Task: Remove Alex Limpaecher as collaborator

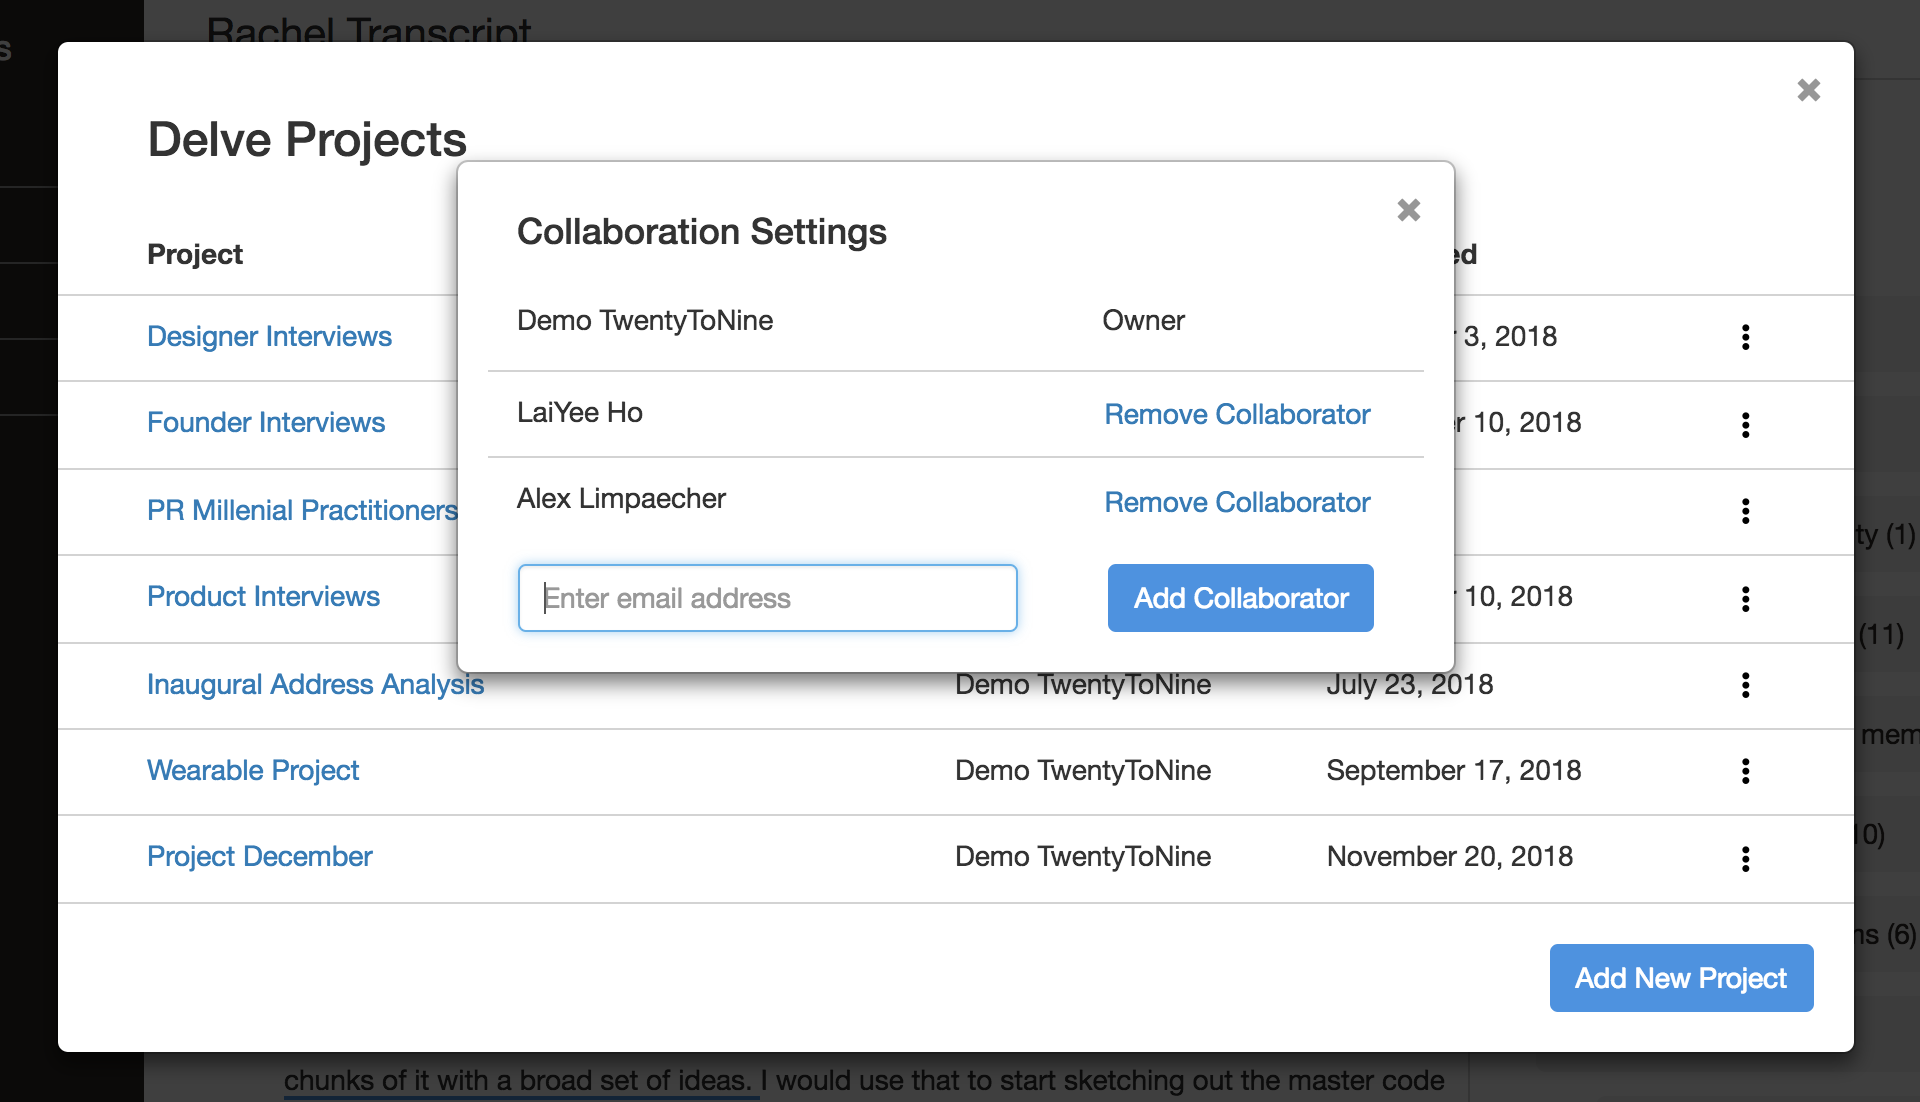Action: tap(1237, 502)
